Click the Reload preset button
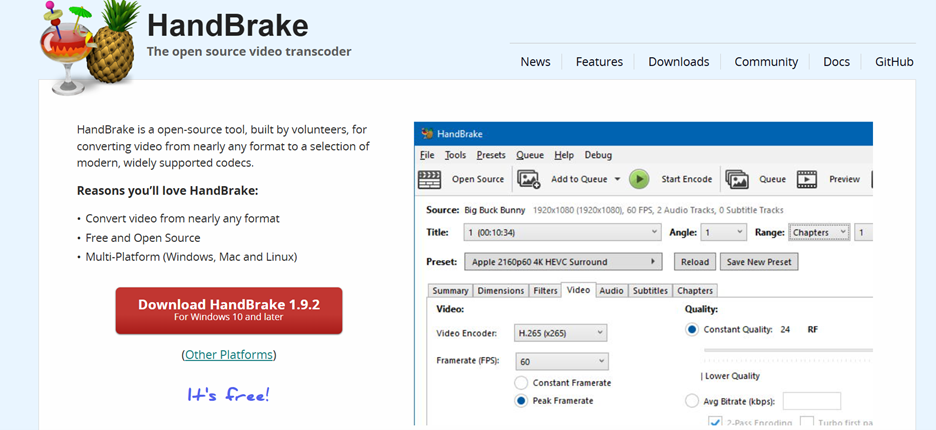 click(695, 262)
